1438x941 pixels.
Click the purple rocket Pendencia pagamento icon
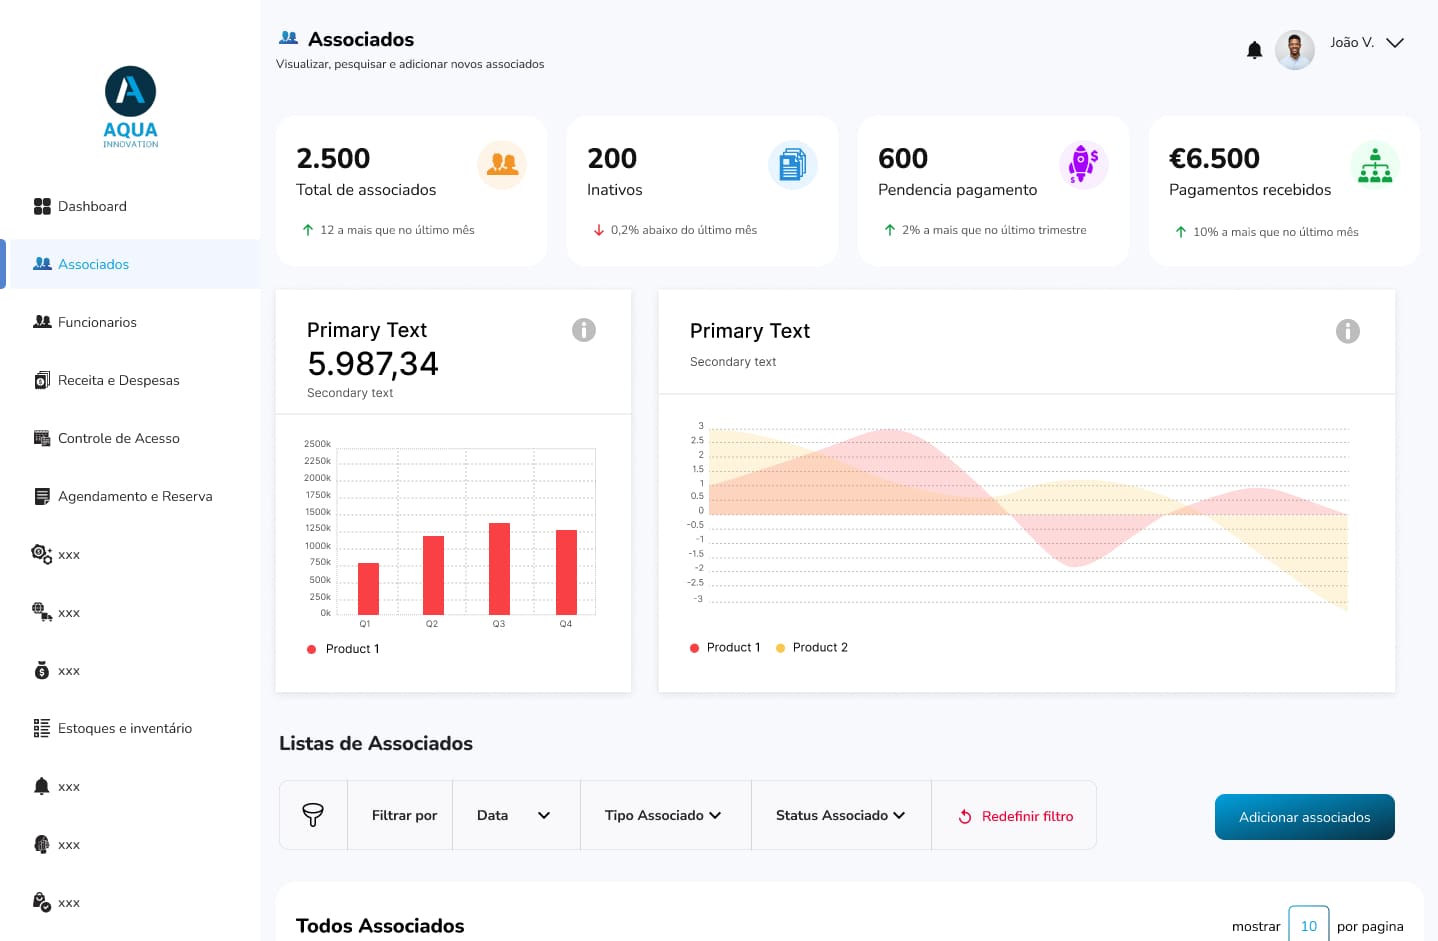1083,165
